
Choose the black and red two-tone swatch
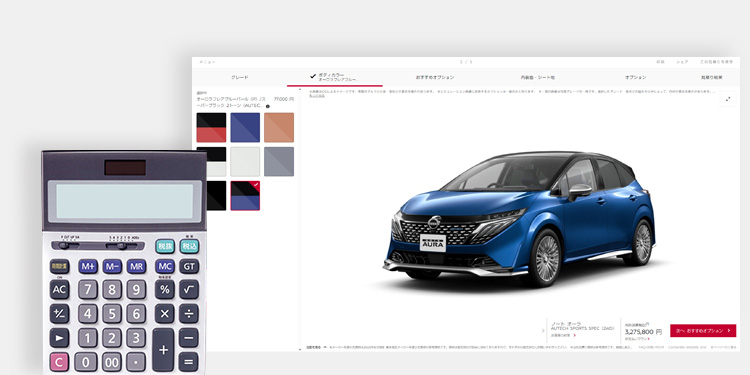click(x=211, y=127)
